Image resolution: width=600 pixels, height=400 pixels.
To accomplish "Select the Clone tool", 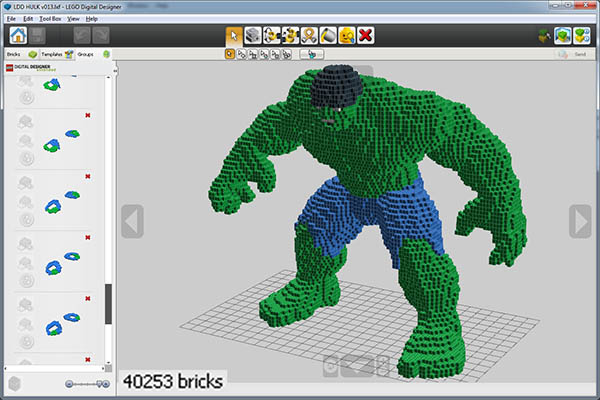I will tap(254, 35).
